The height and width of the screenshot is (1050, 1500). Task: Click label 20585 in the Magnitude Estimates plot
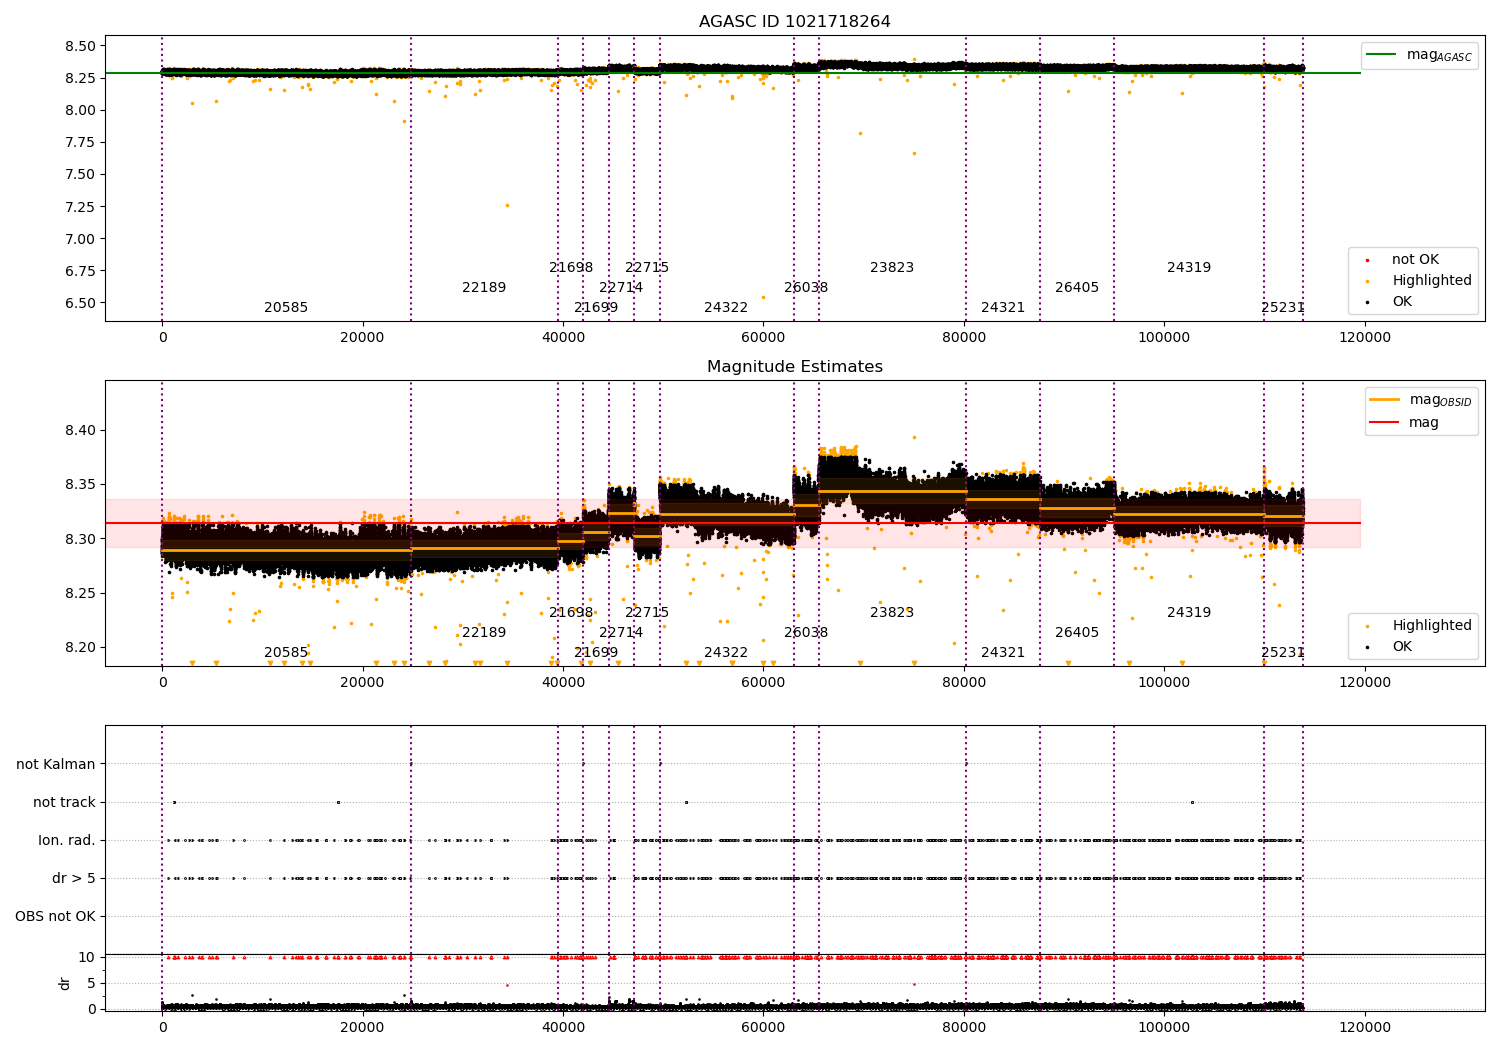[x=286, y=653]
